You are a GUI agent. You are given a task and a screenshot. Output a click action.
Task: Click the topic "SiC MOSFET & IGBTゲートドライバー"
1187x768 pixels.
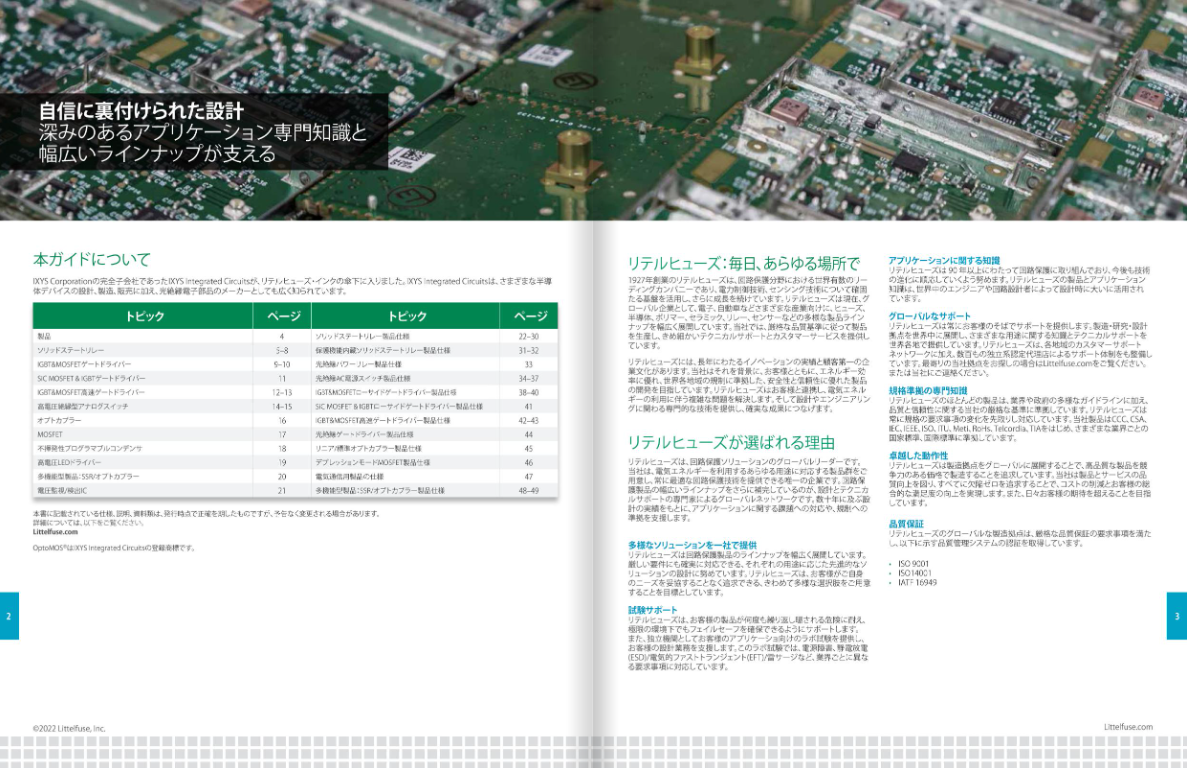(x=92, y=378)
